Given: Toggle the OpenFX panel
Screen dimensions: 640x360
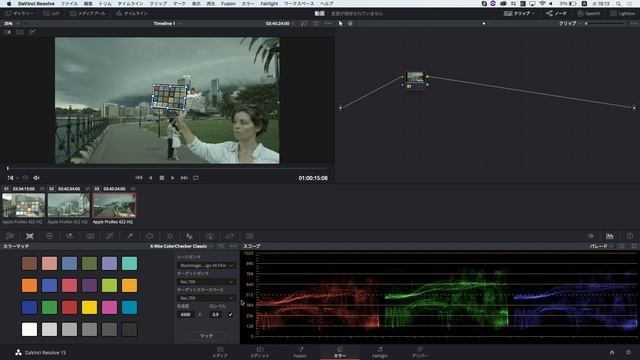Looking at the screenshot, I should tap(589, 13).
